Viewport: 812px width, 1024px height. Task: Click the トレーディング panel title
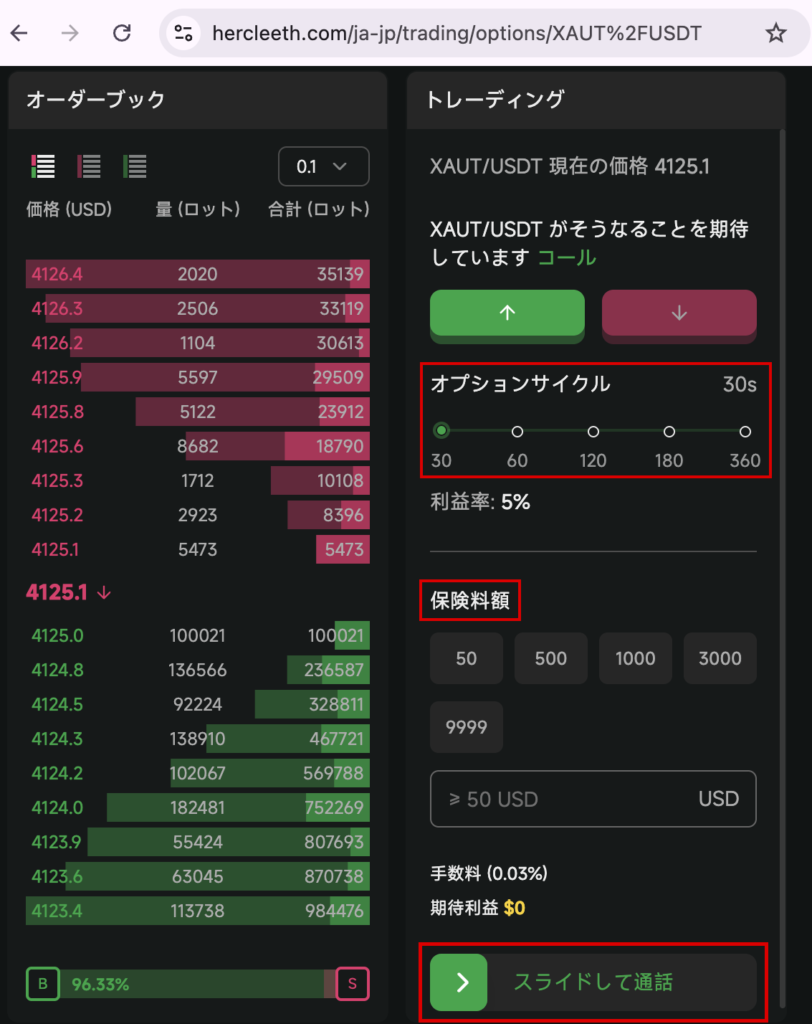pos(495,100)
